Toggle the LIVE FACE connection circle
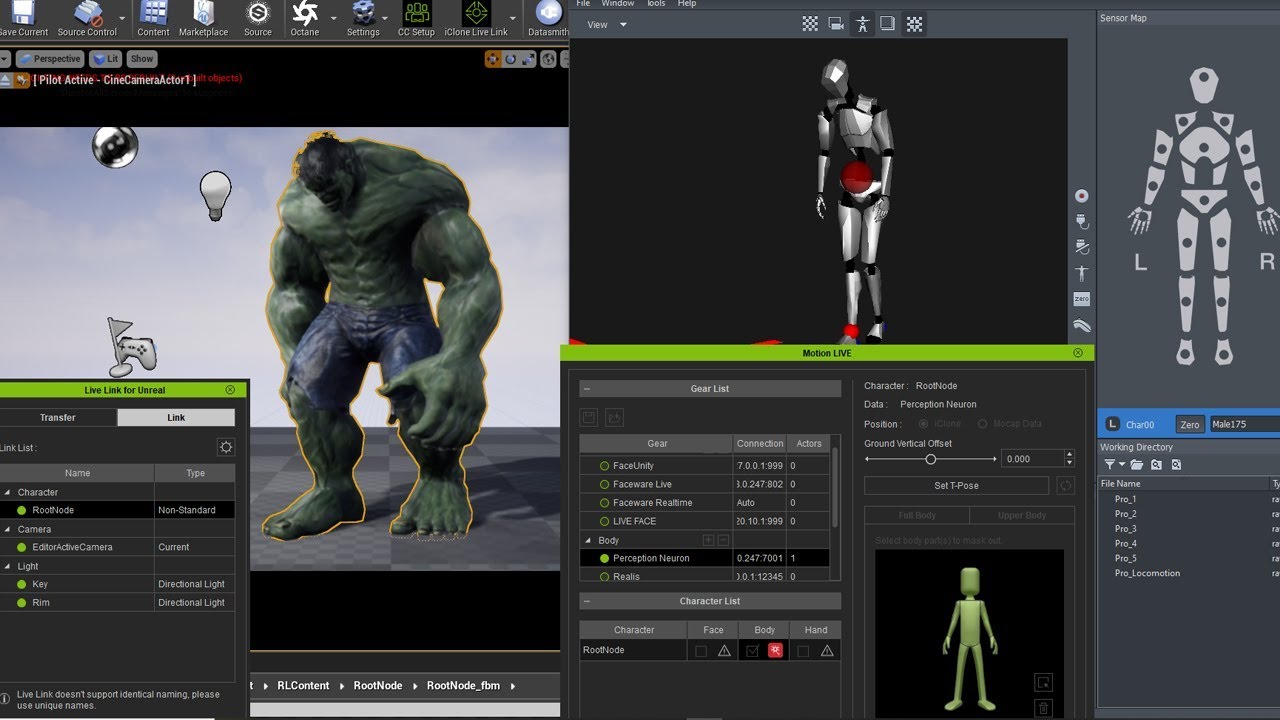This screenshot has width=1280, height=720. coord(604,521)
